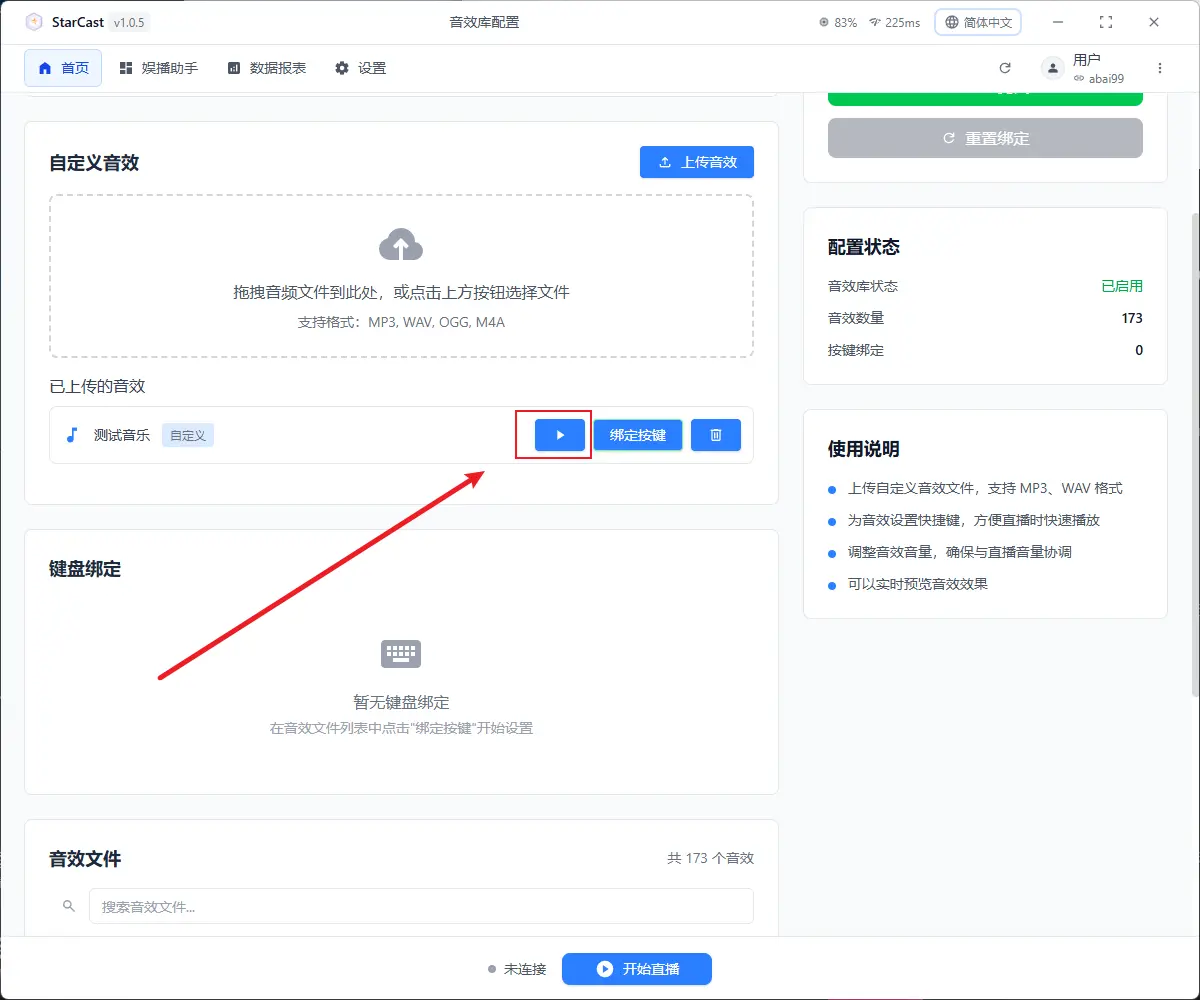Click the cloud upload icon in drop zone
The image size is (1200, 1000).
(401, 245)
